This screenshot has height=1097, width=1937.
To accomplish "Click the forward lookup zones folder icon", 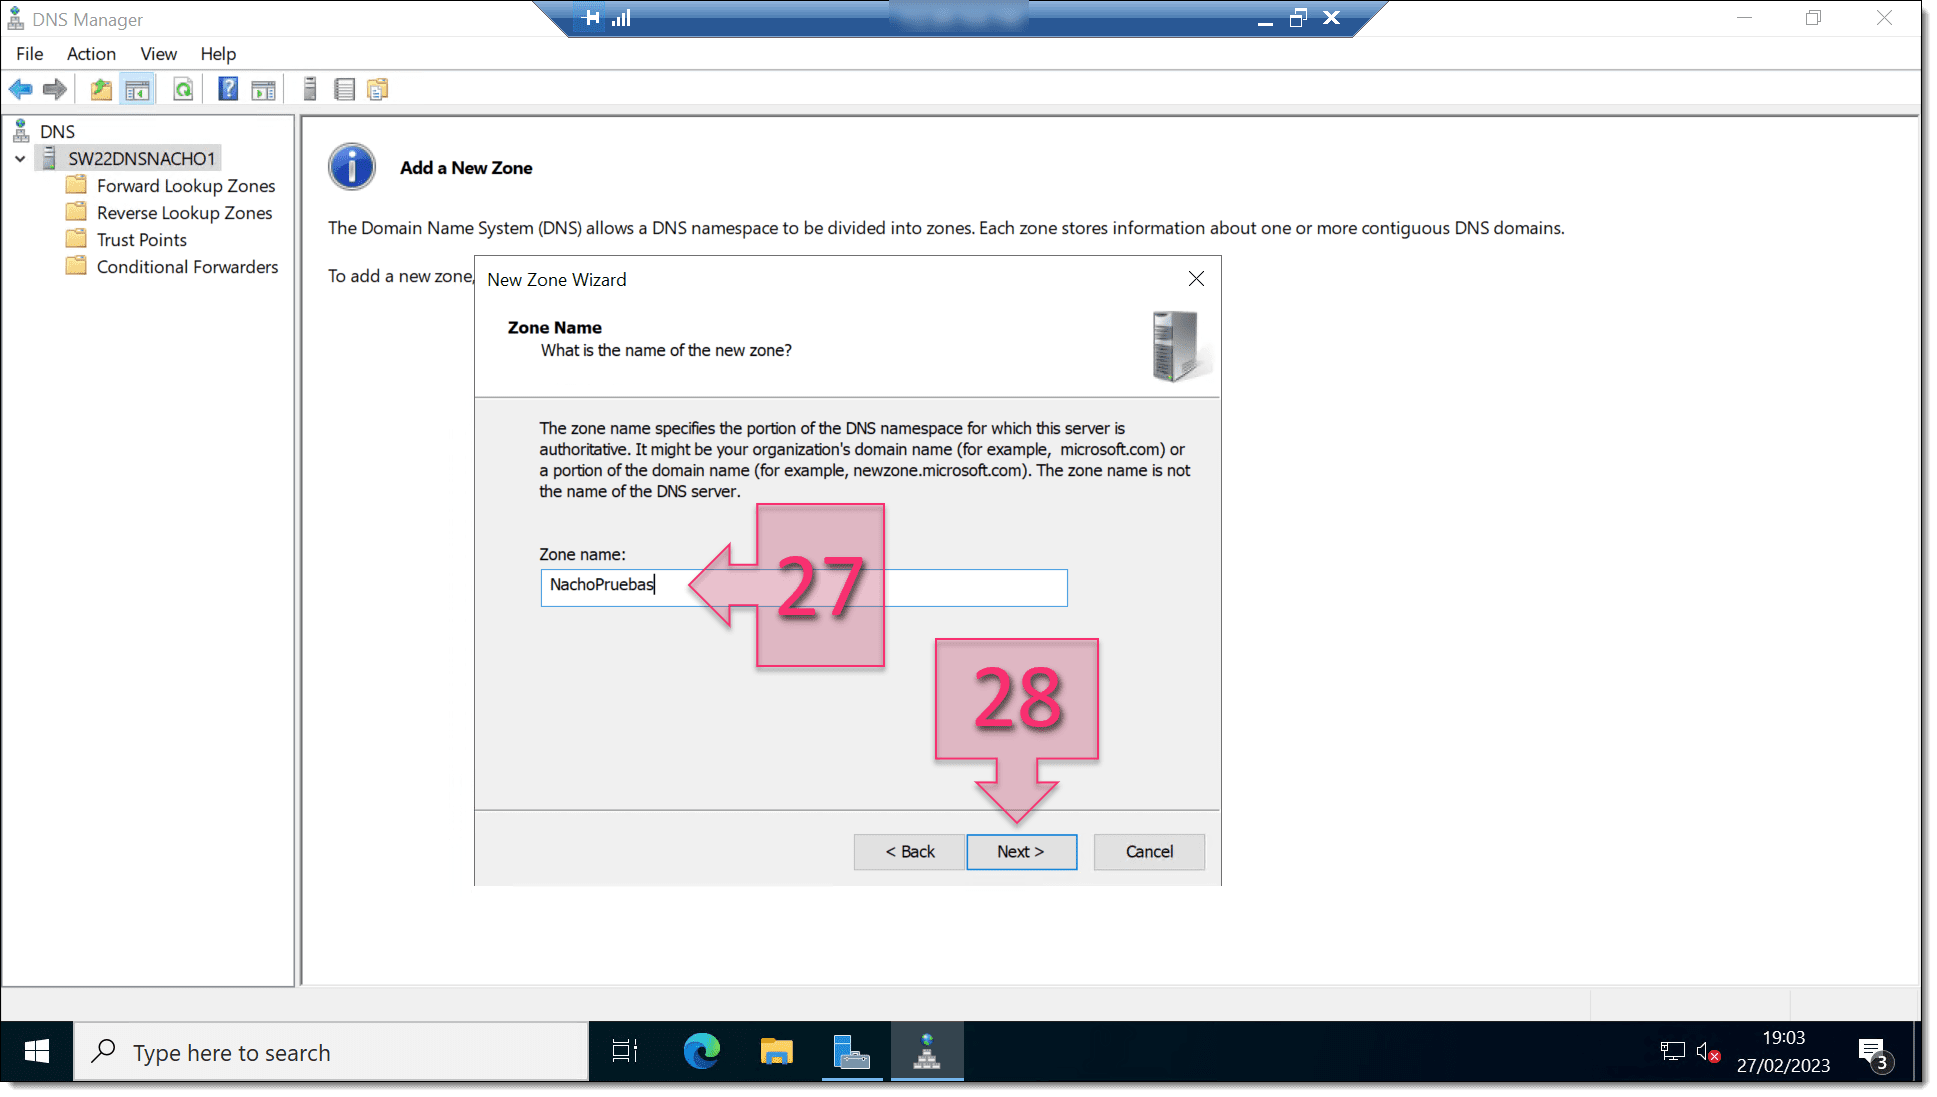I will [x=76, y=185].
